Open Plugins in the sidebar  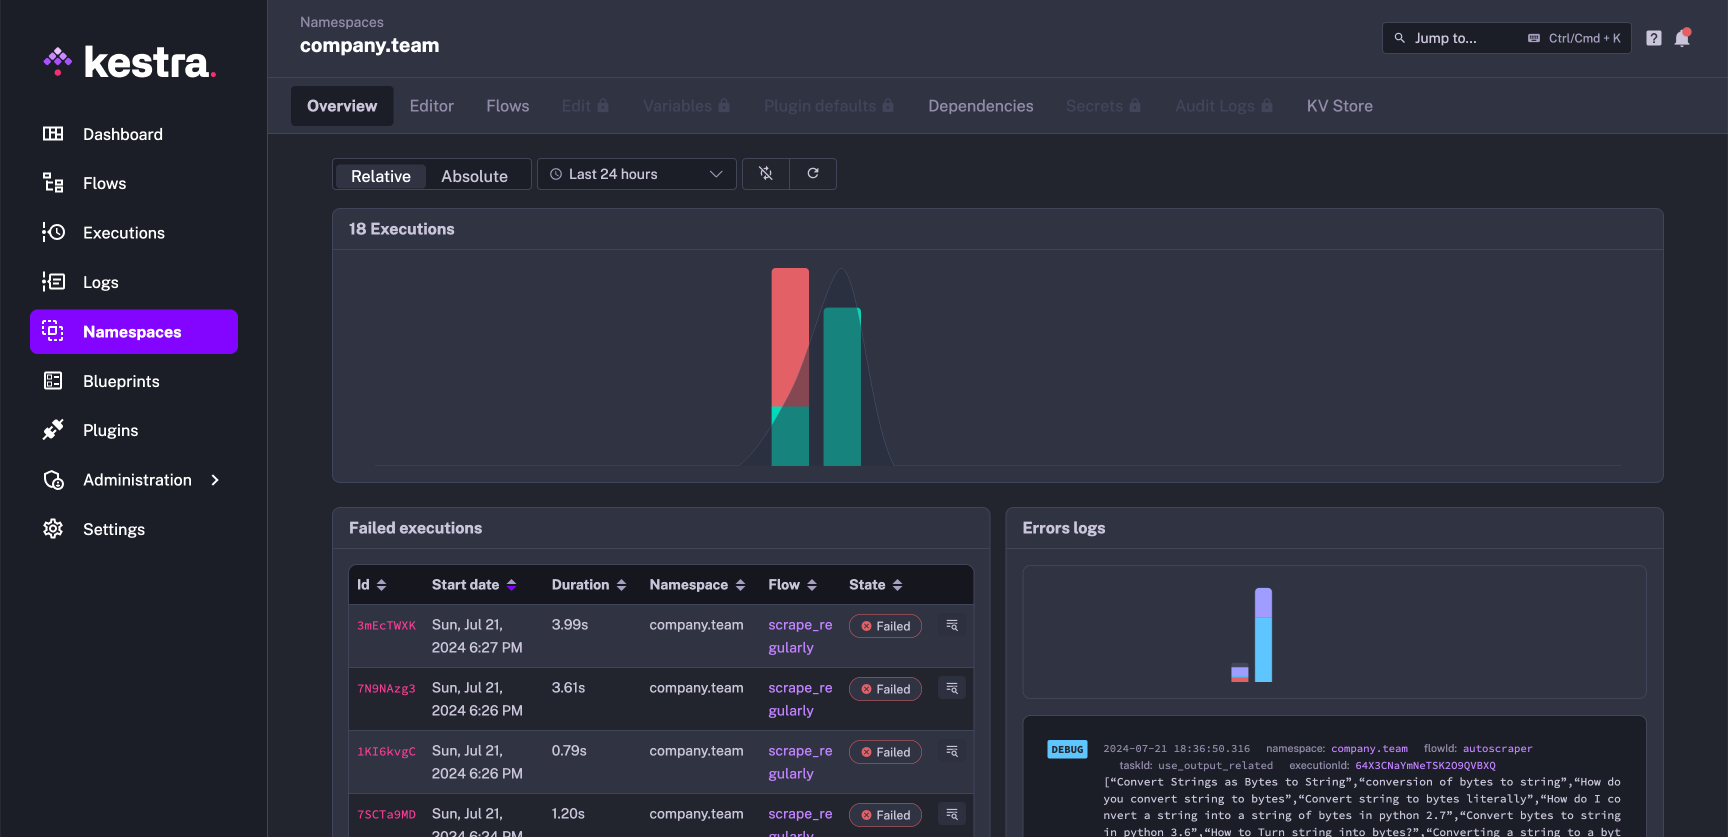pos(110,430)
